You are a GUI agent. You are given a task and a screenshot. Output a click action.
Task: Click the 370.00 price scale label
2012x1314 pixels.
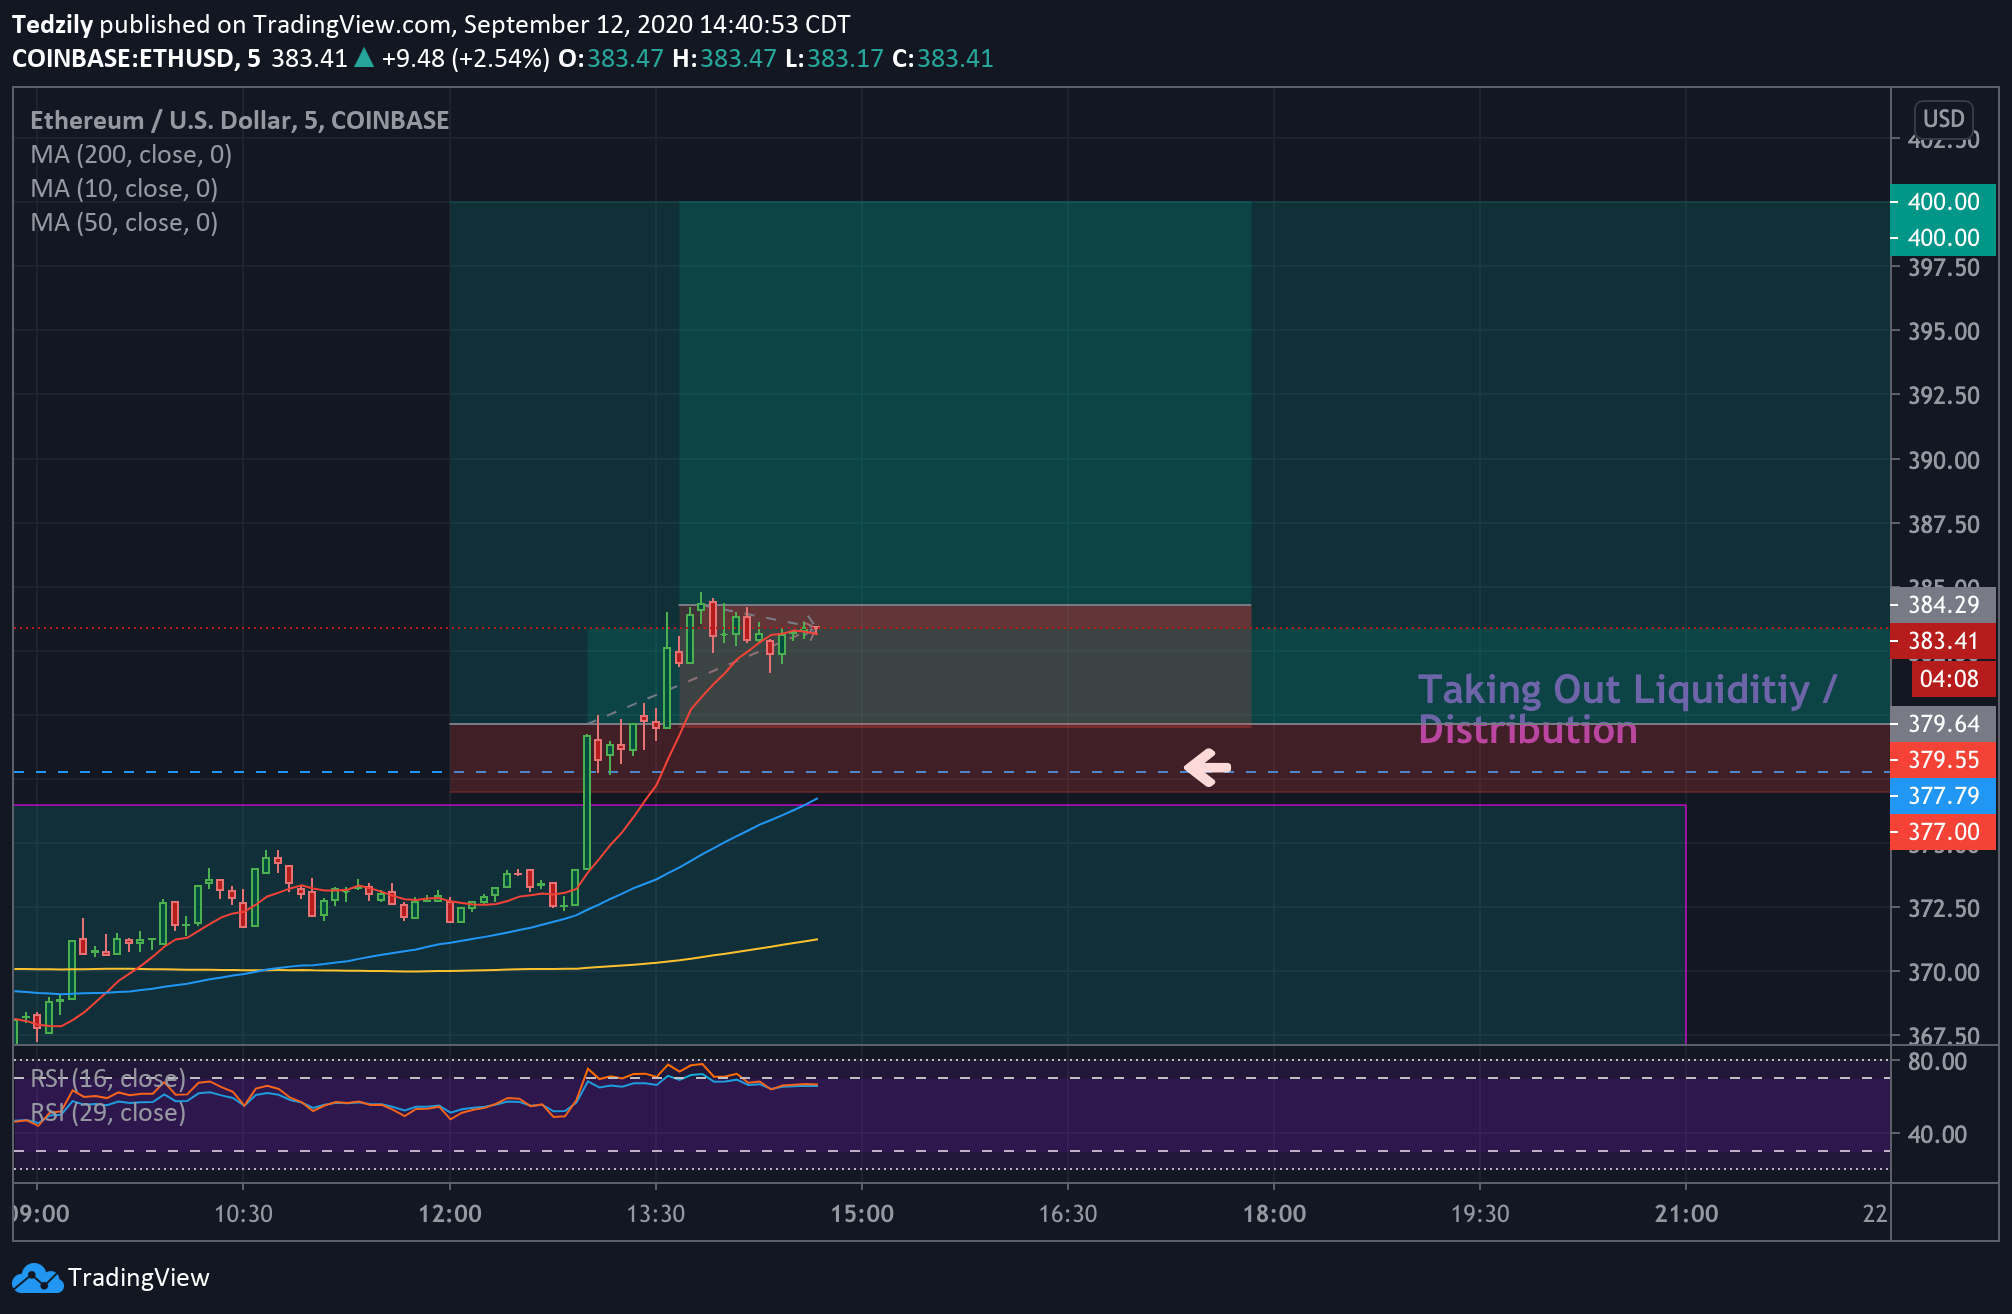(1943, 973)
